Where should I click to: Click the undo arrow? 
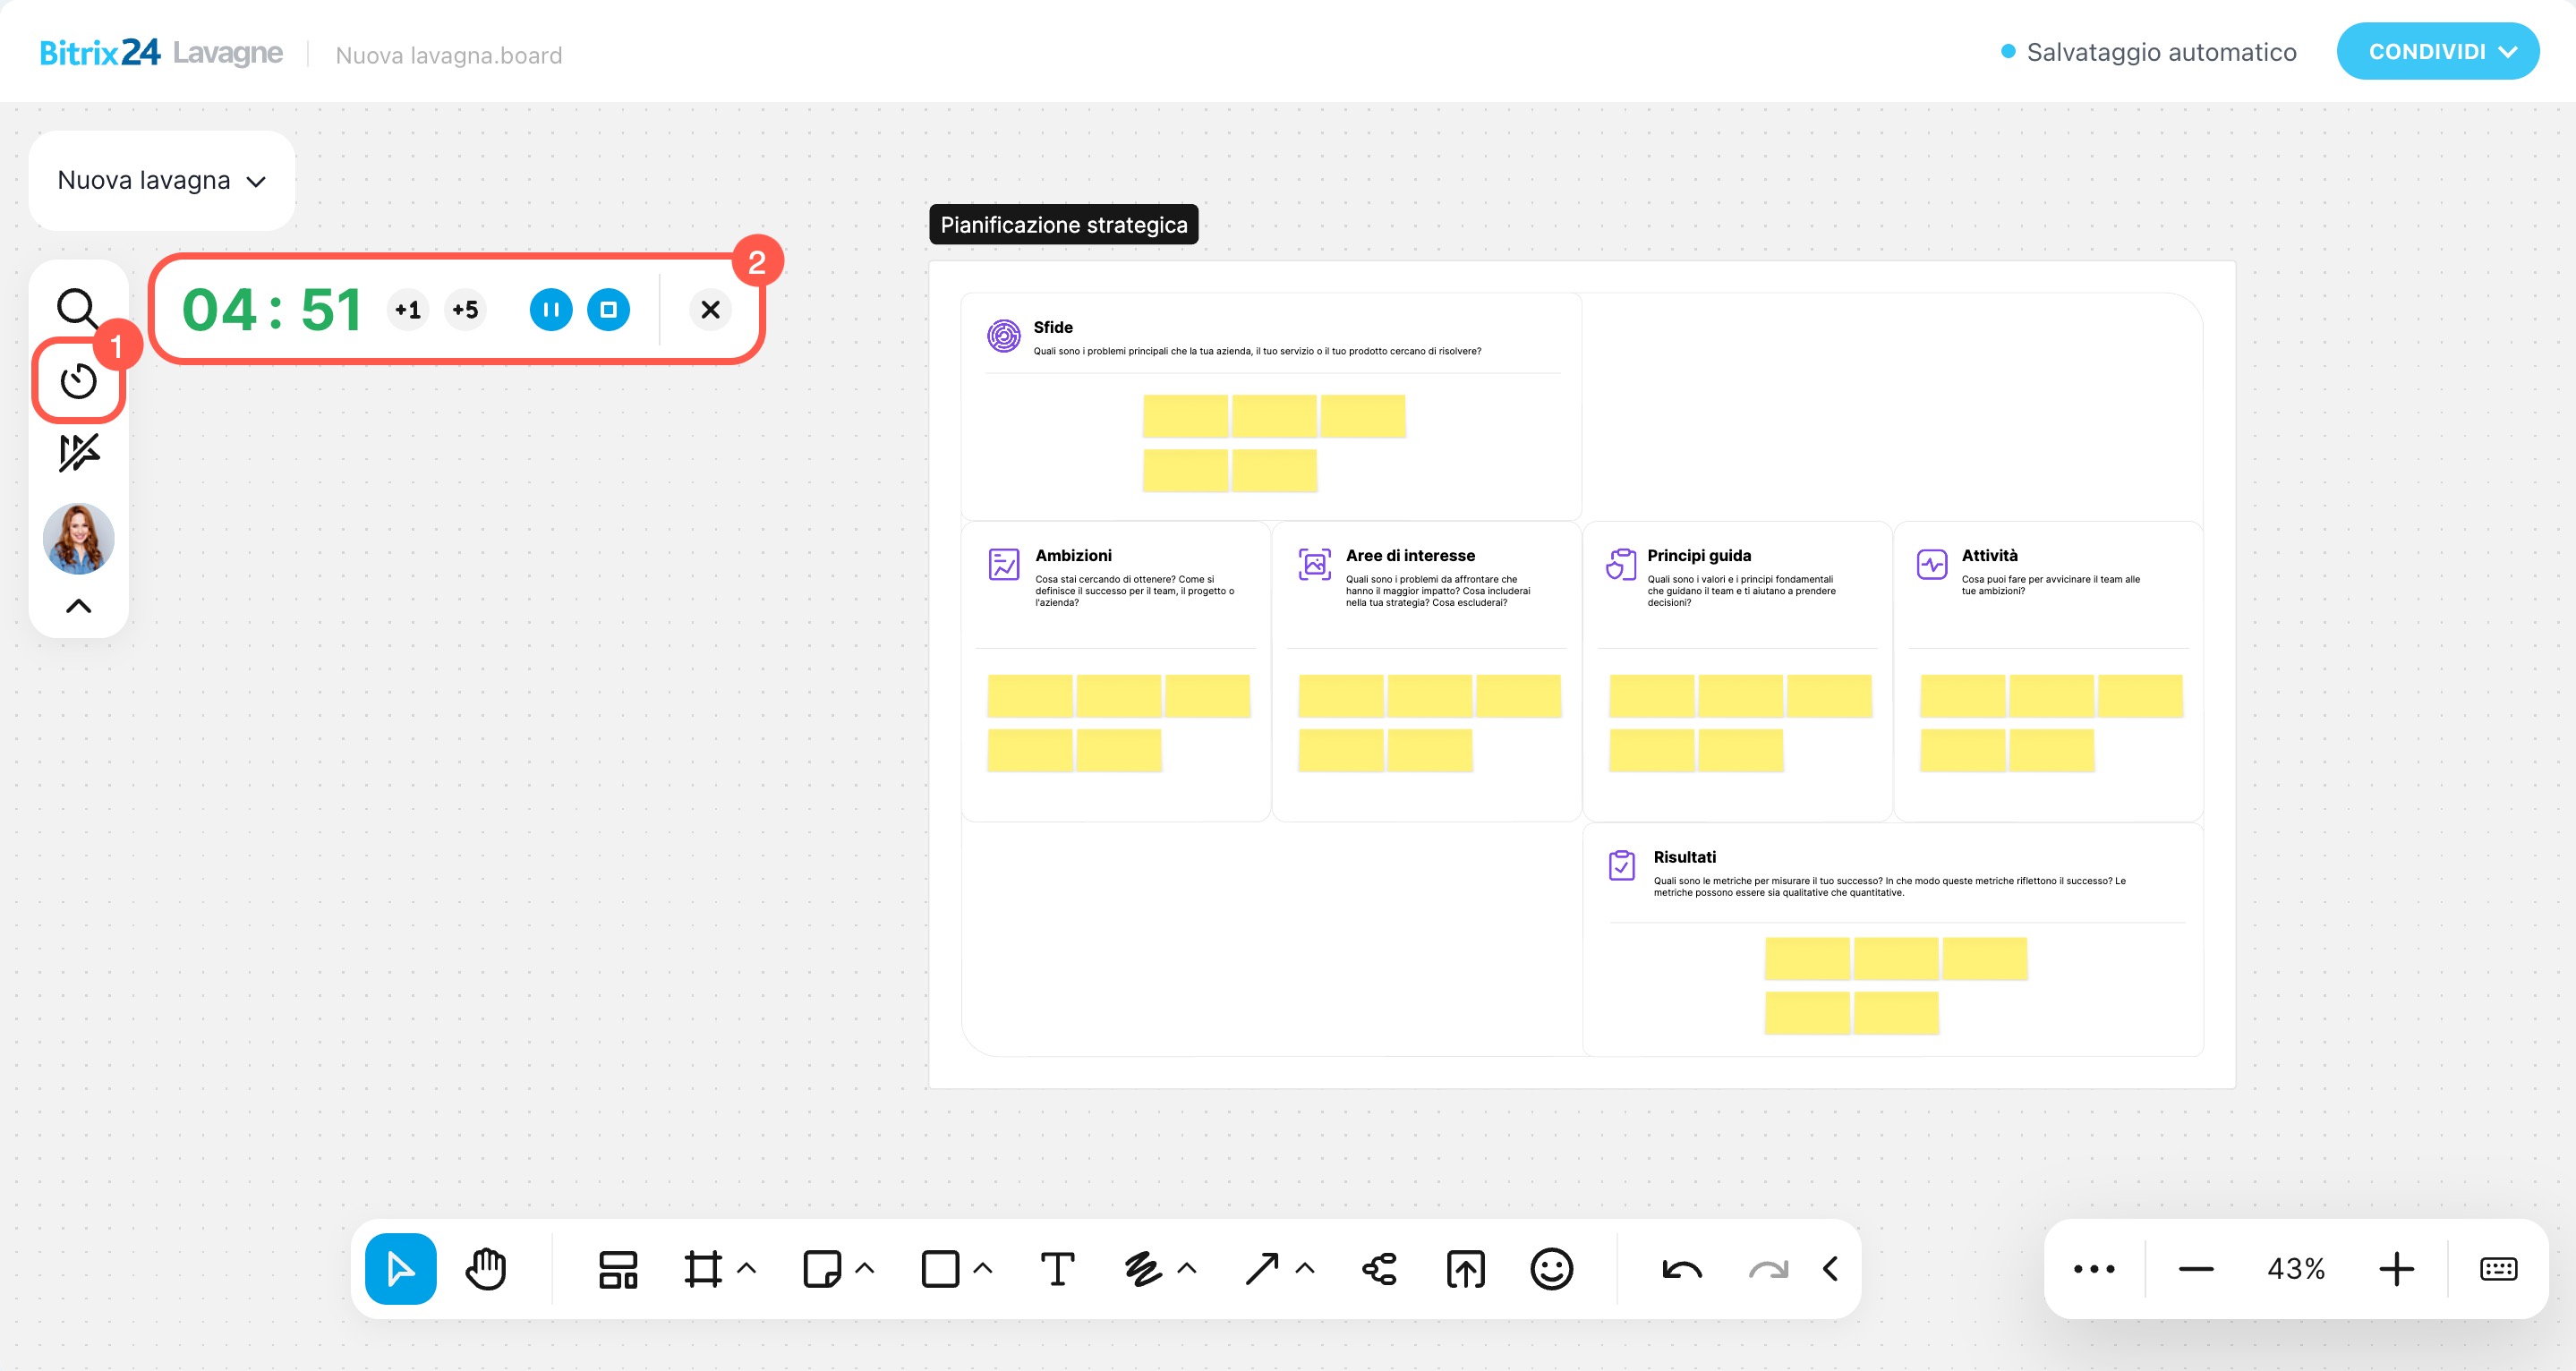coord(1681,1269)
